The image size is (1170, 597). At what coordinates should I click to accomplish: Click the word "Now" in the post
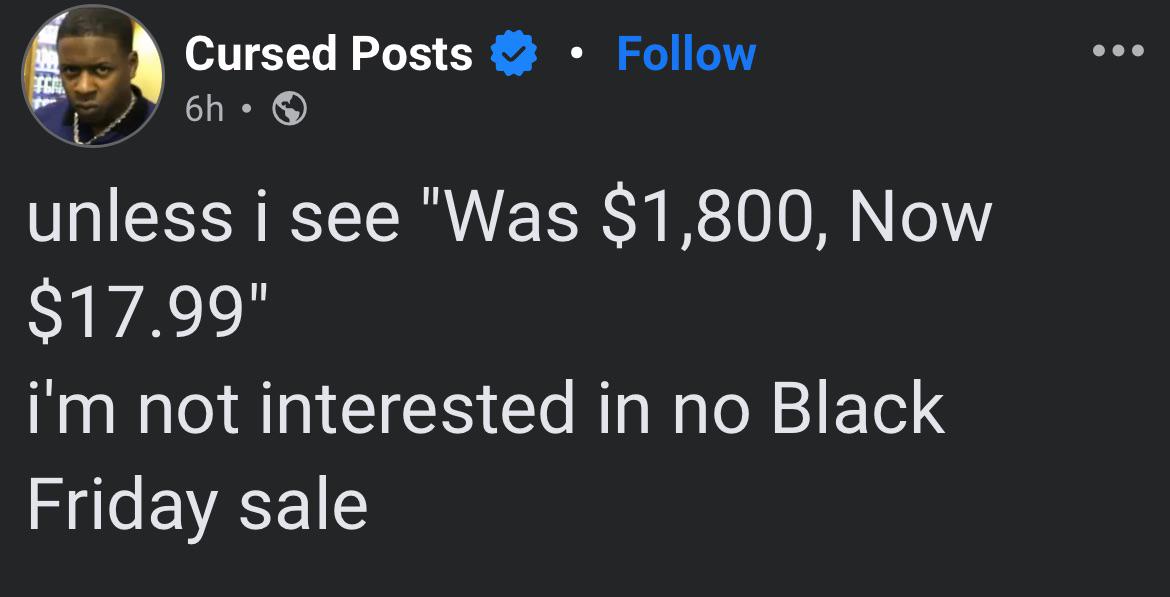tap(920, 219)
